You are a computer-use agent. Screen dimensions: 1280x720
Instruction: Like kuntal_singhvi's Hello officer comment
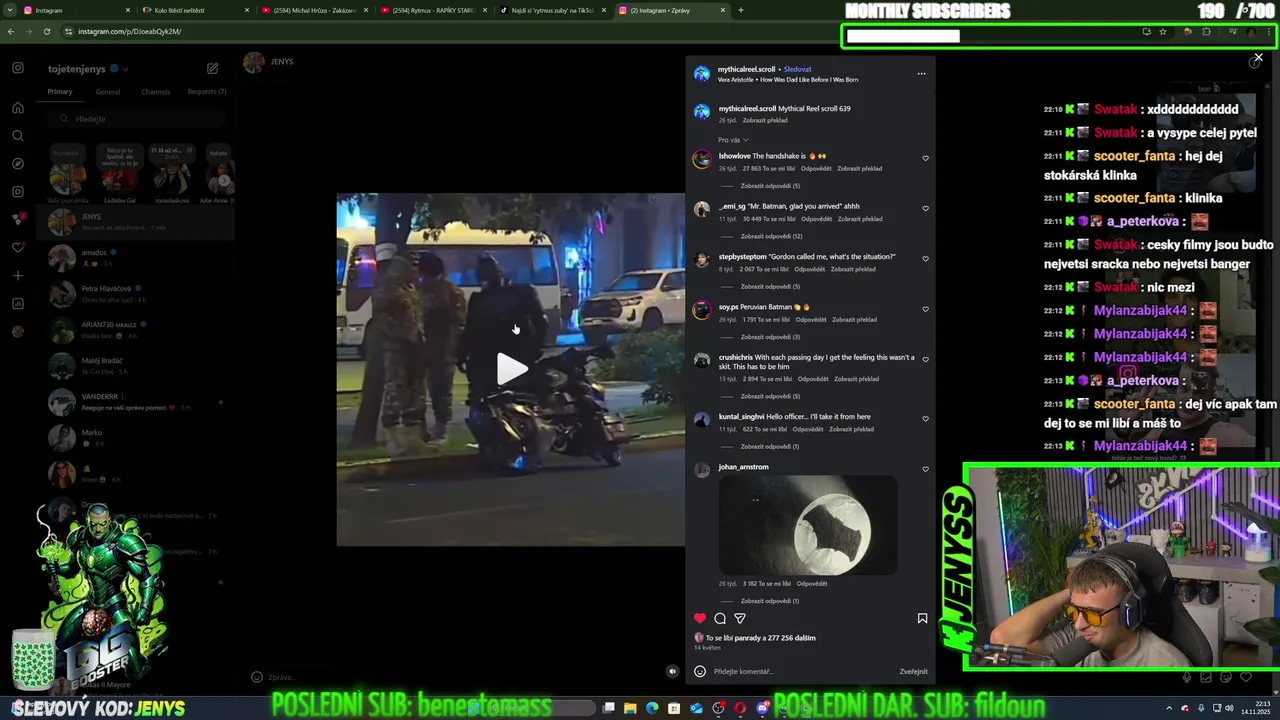925,418
